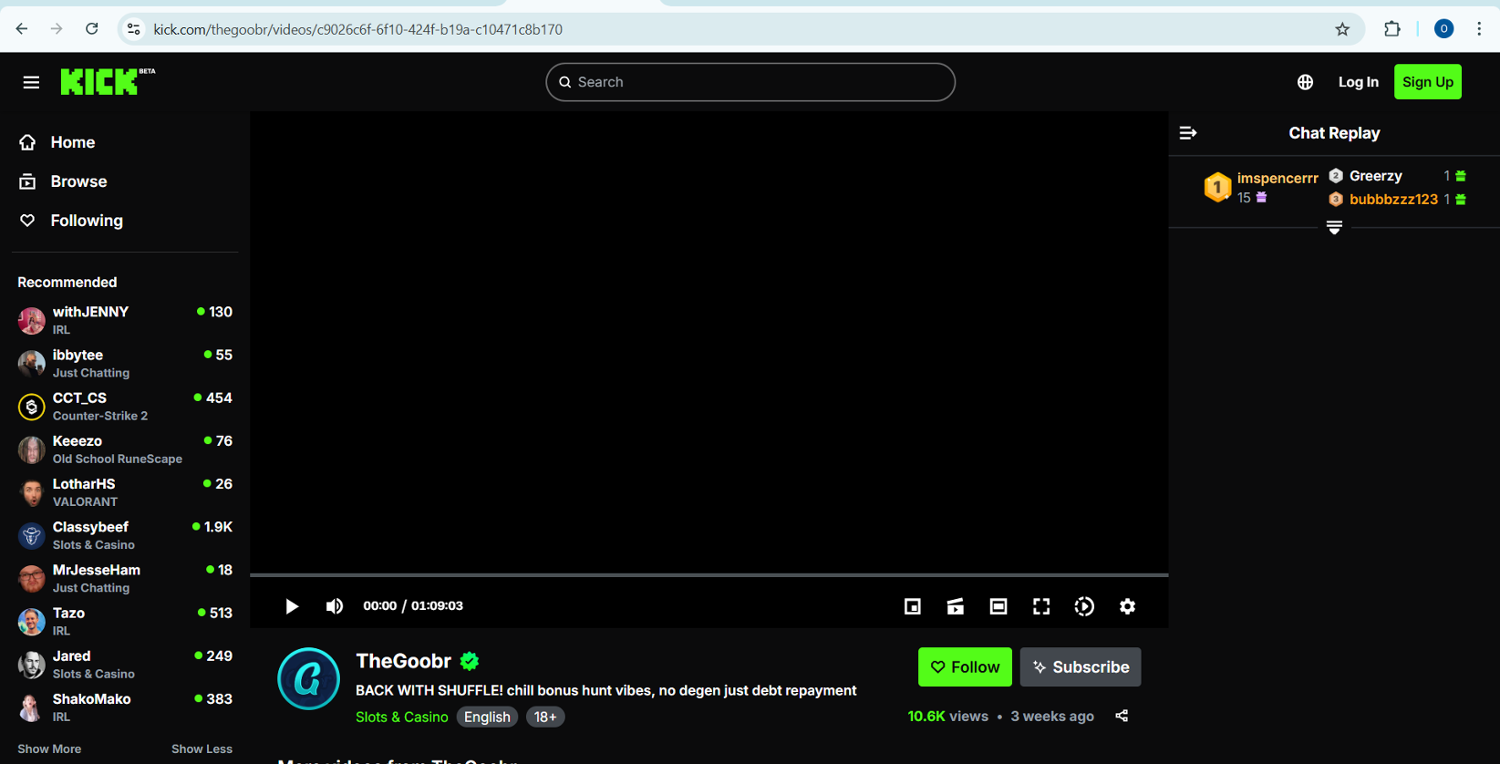Go to the Browse page
This screenshot has width=1500, height=764.
(78, 181)
